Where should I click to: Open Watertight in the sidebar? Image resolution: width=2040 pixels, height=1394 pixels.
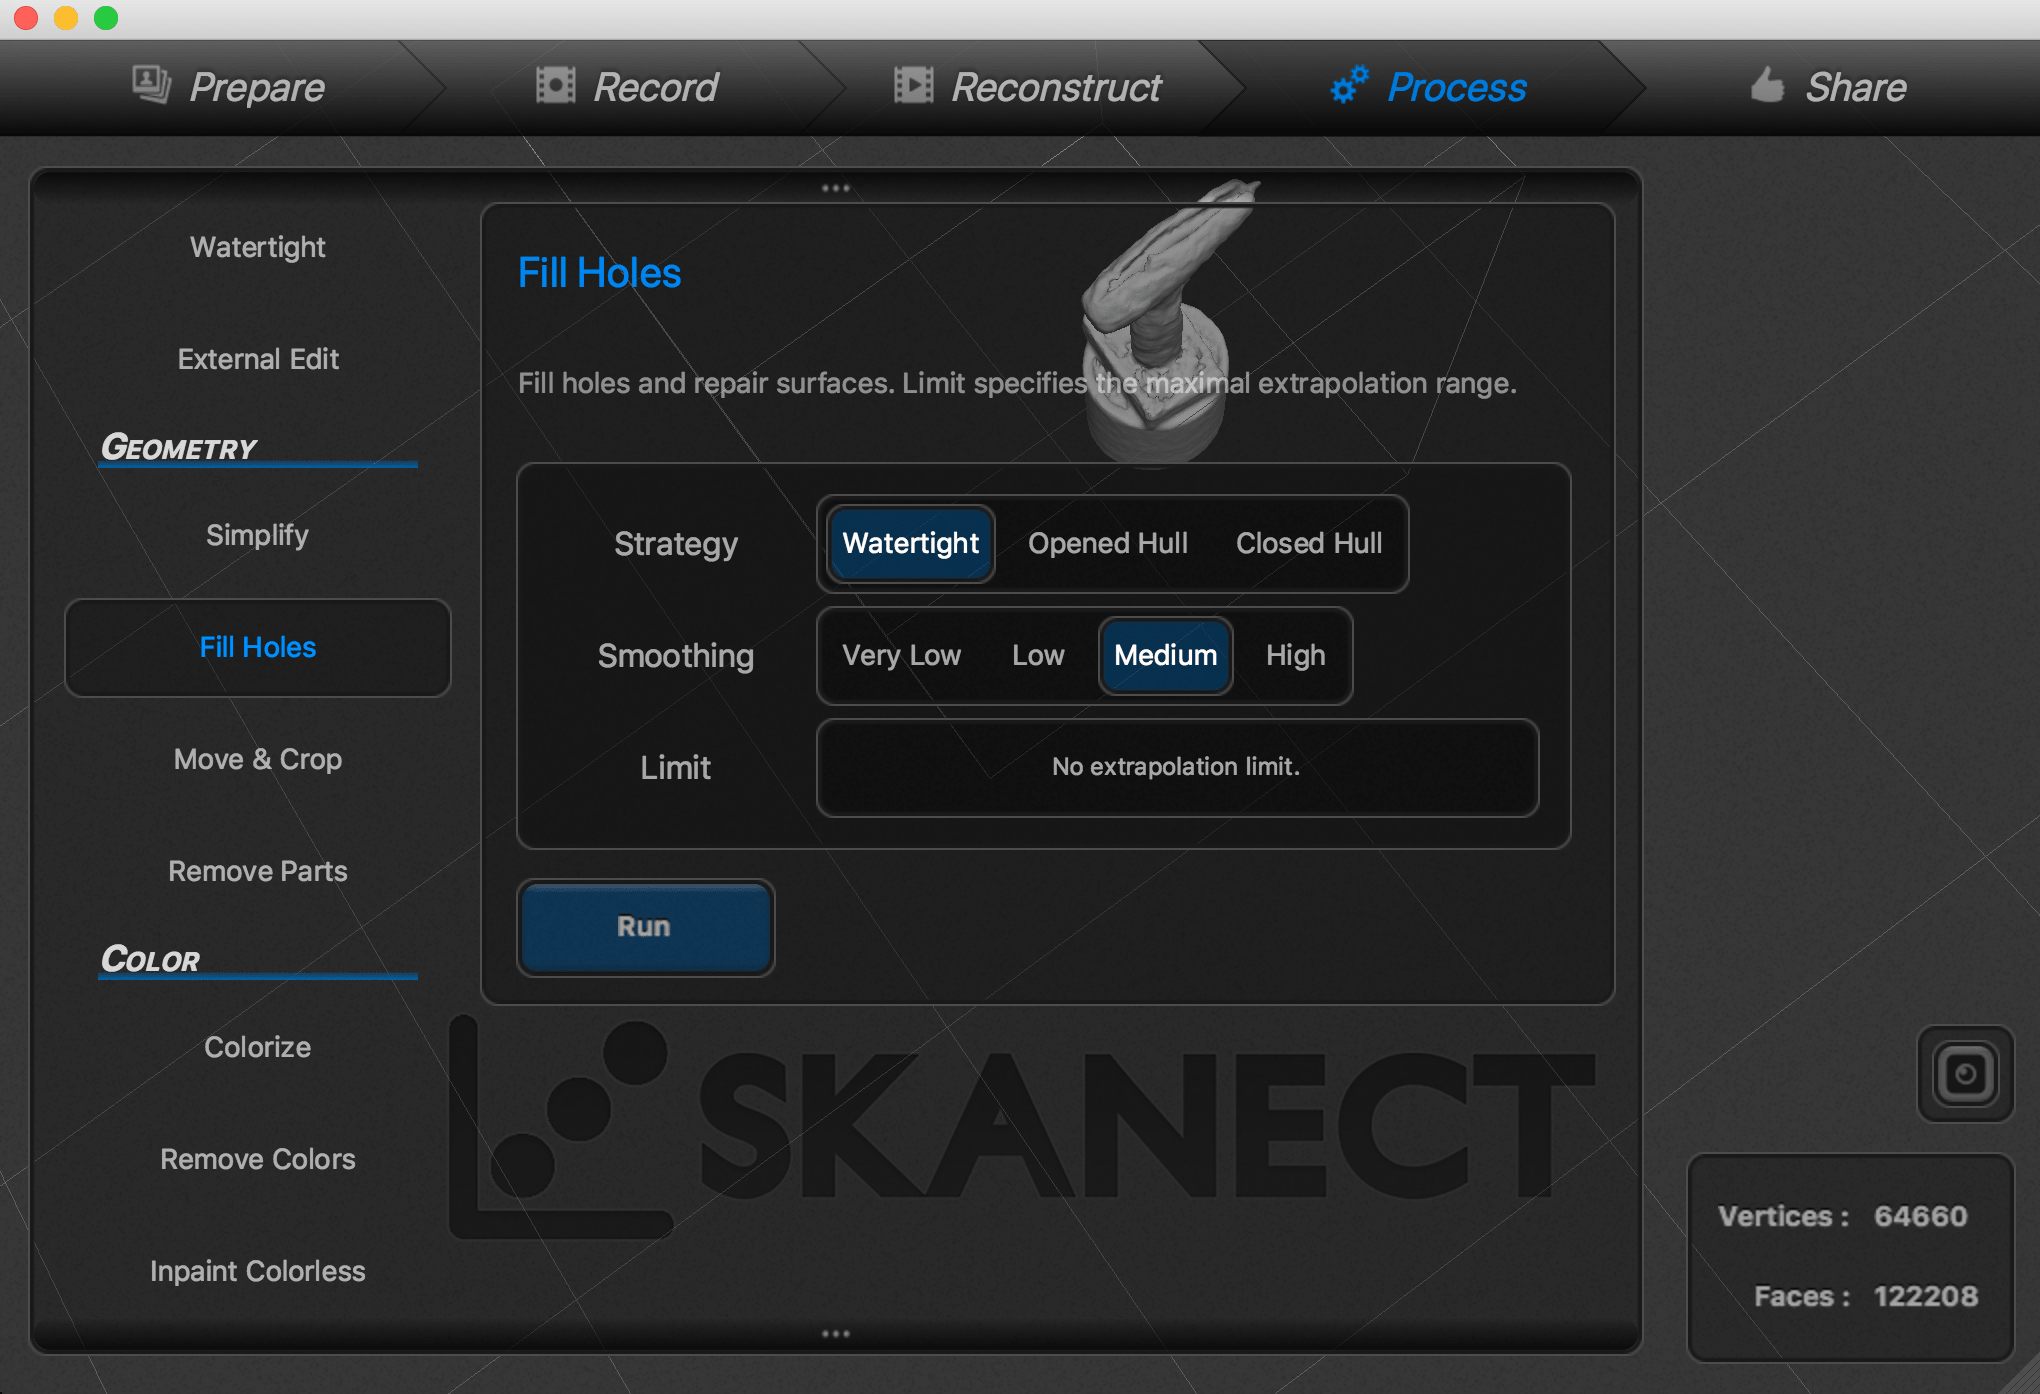coord(258,247)
